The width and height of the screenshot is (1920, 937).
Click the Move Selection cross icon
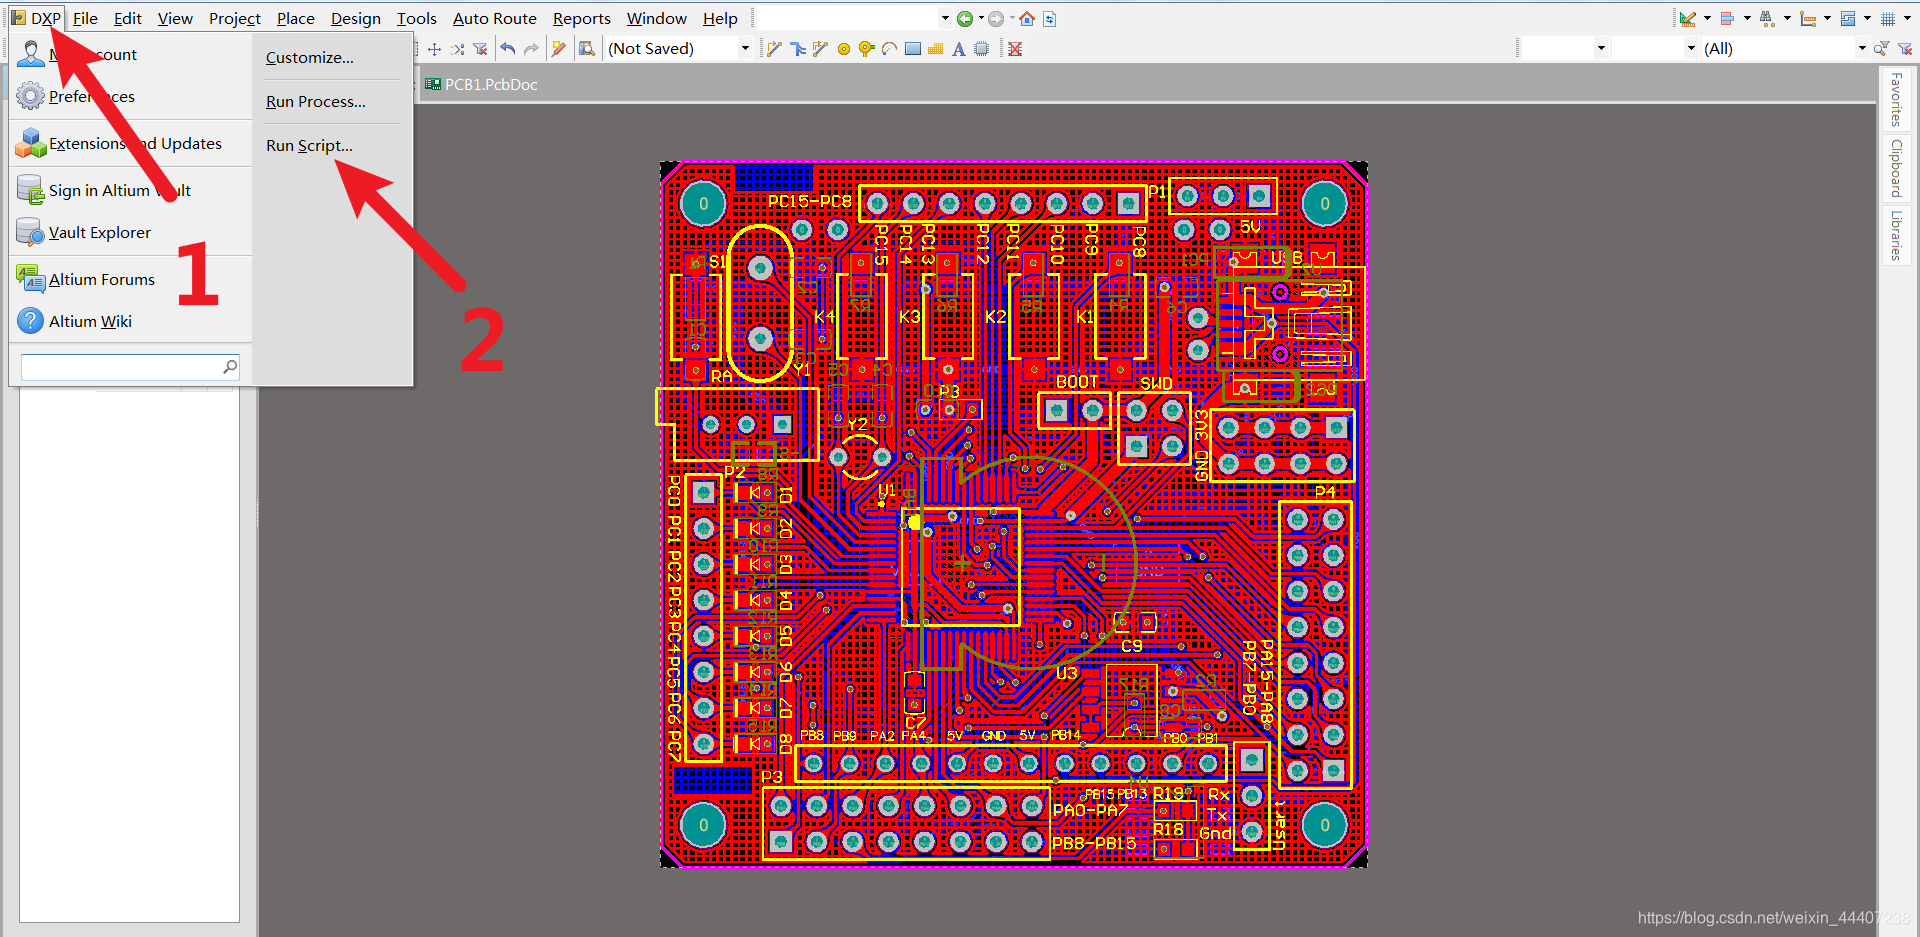[x=434, y=48]
